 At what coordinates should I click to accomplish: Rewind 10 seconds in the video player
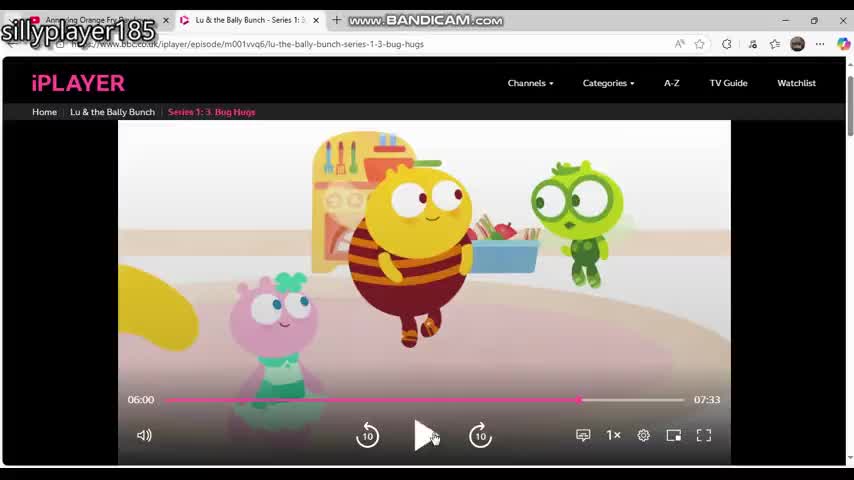368,435
